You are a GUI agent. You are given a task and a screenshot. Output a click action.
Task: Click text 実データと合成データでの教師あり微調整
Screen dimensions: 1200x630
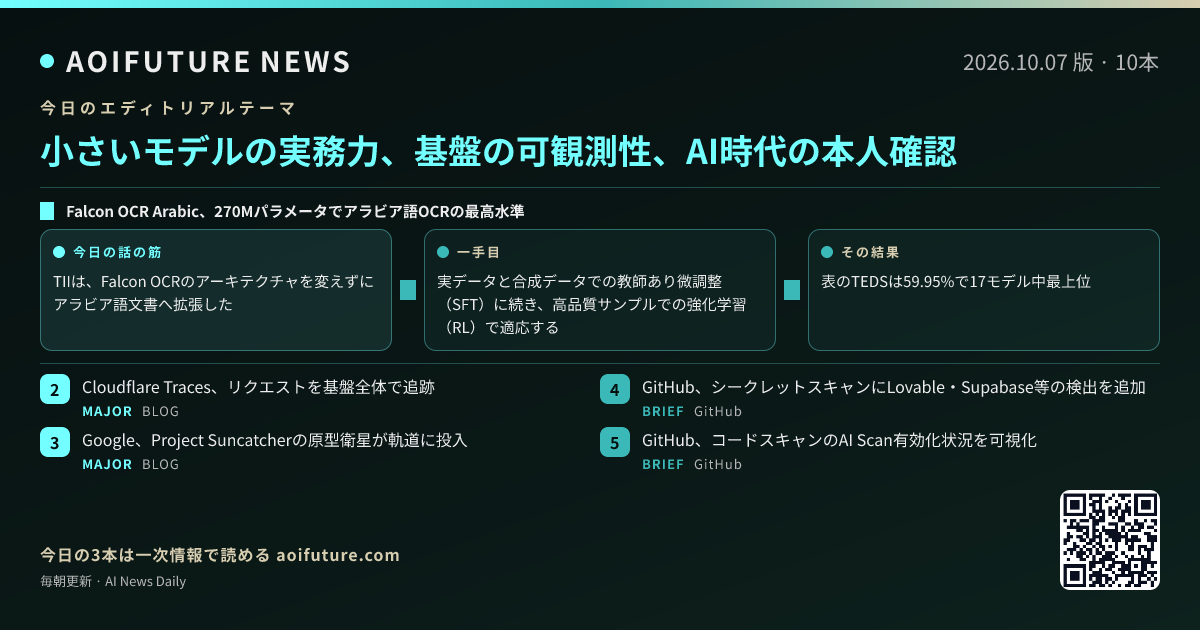(x=593, y=304)
